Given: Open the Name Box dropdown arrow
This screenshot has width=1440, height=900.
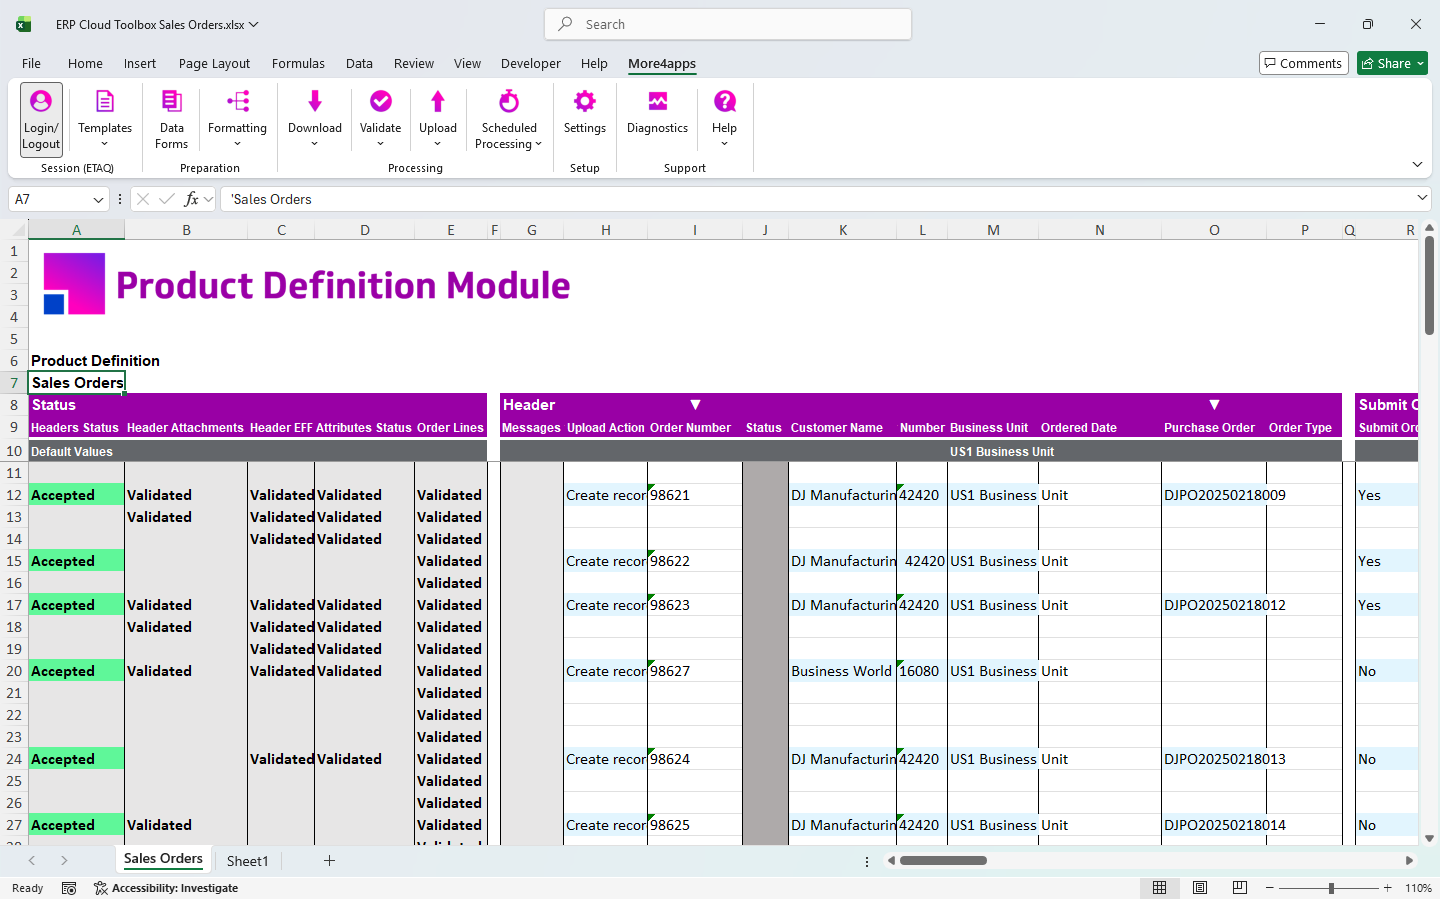Looking at the screenshot, I should click(98, 200).
